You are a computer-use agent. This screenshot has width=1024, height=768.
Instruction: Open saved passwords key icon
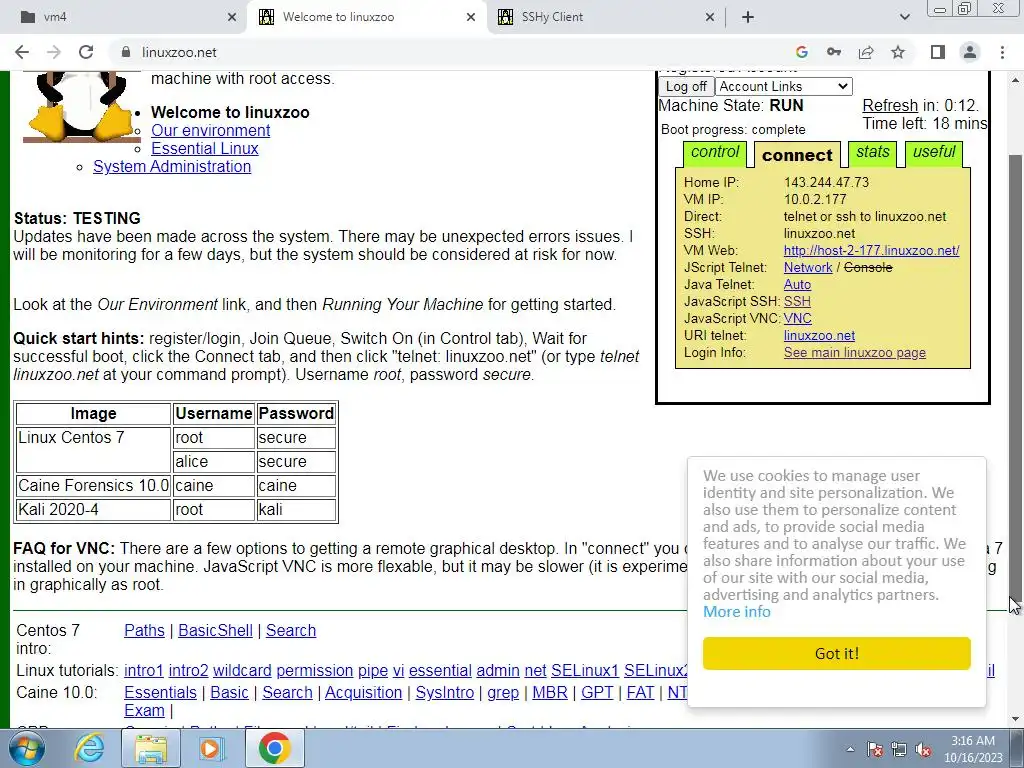[x=834, y=52]
